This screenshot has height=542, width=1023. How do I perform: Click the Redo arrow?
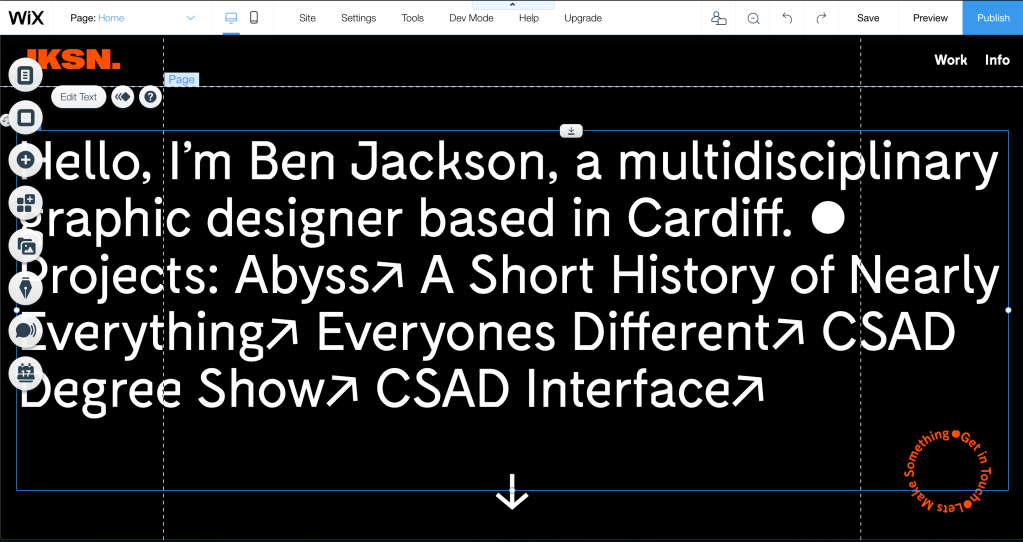point(821,18)
